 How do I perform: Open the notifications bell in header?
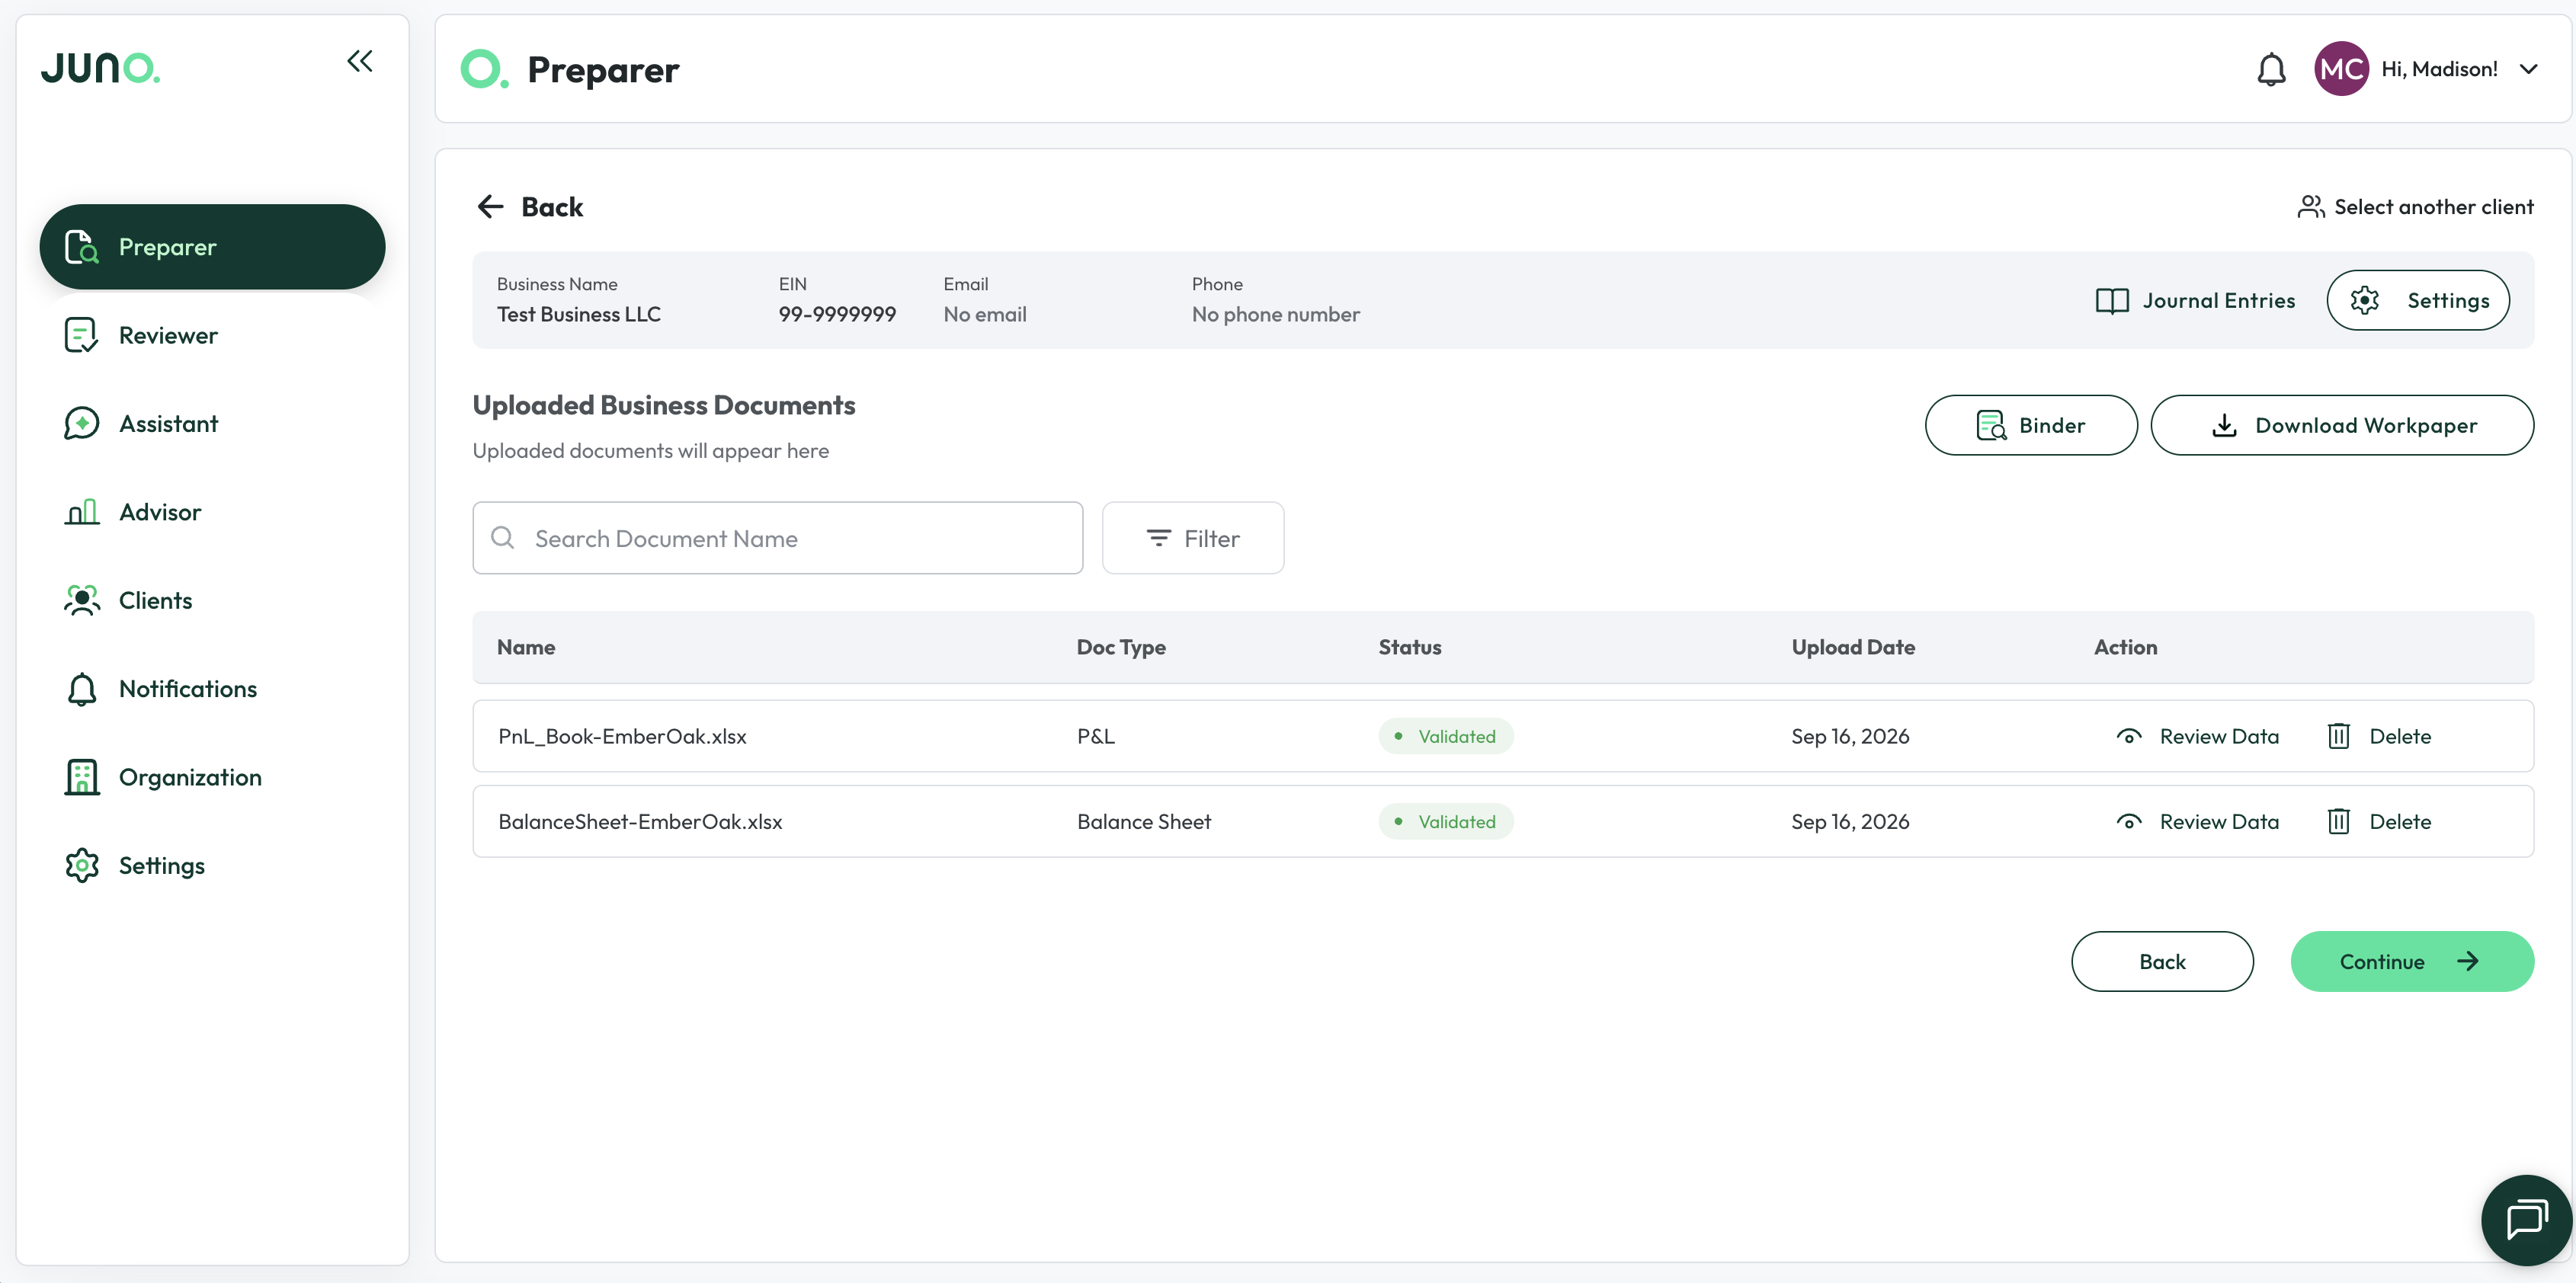coord(2271,69)
